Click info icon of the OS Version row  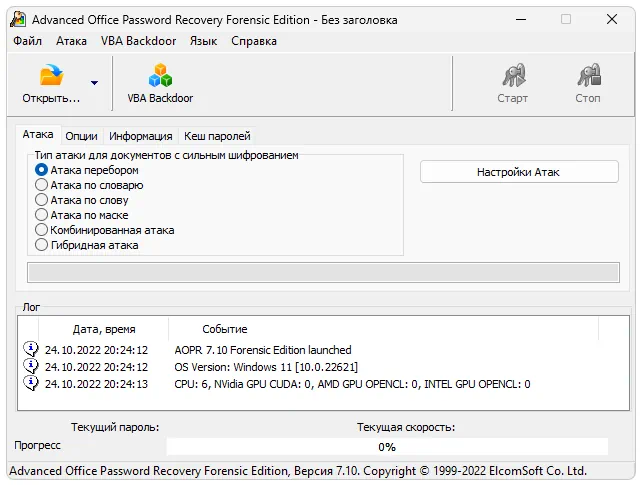coord(31,366)
